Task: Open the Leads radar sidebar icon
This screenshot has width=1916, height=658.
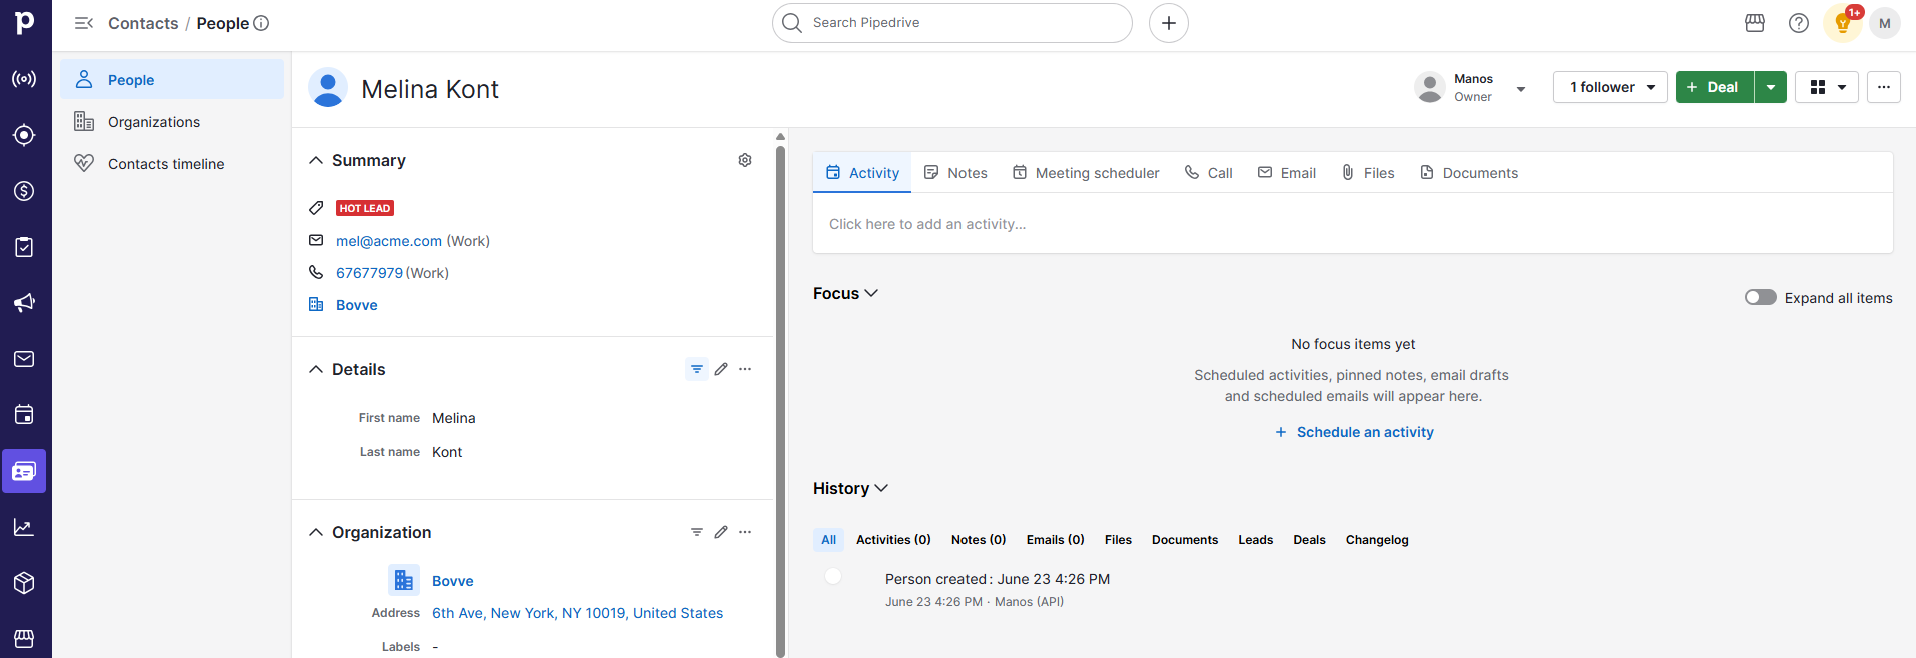Action: [x=24, y=79]
